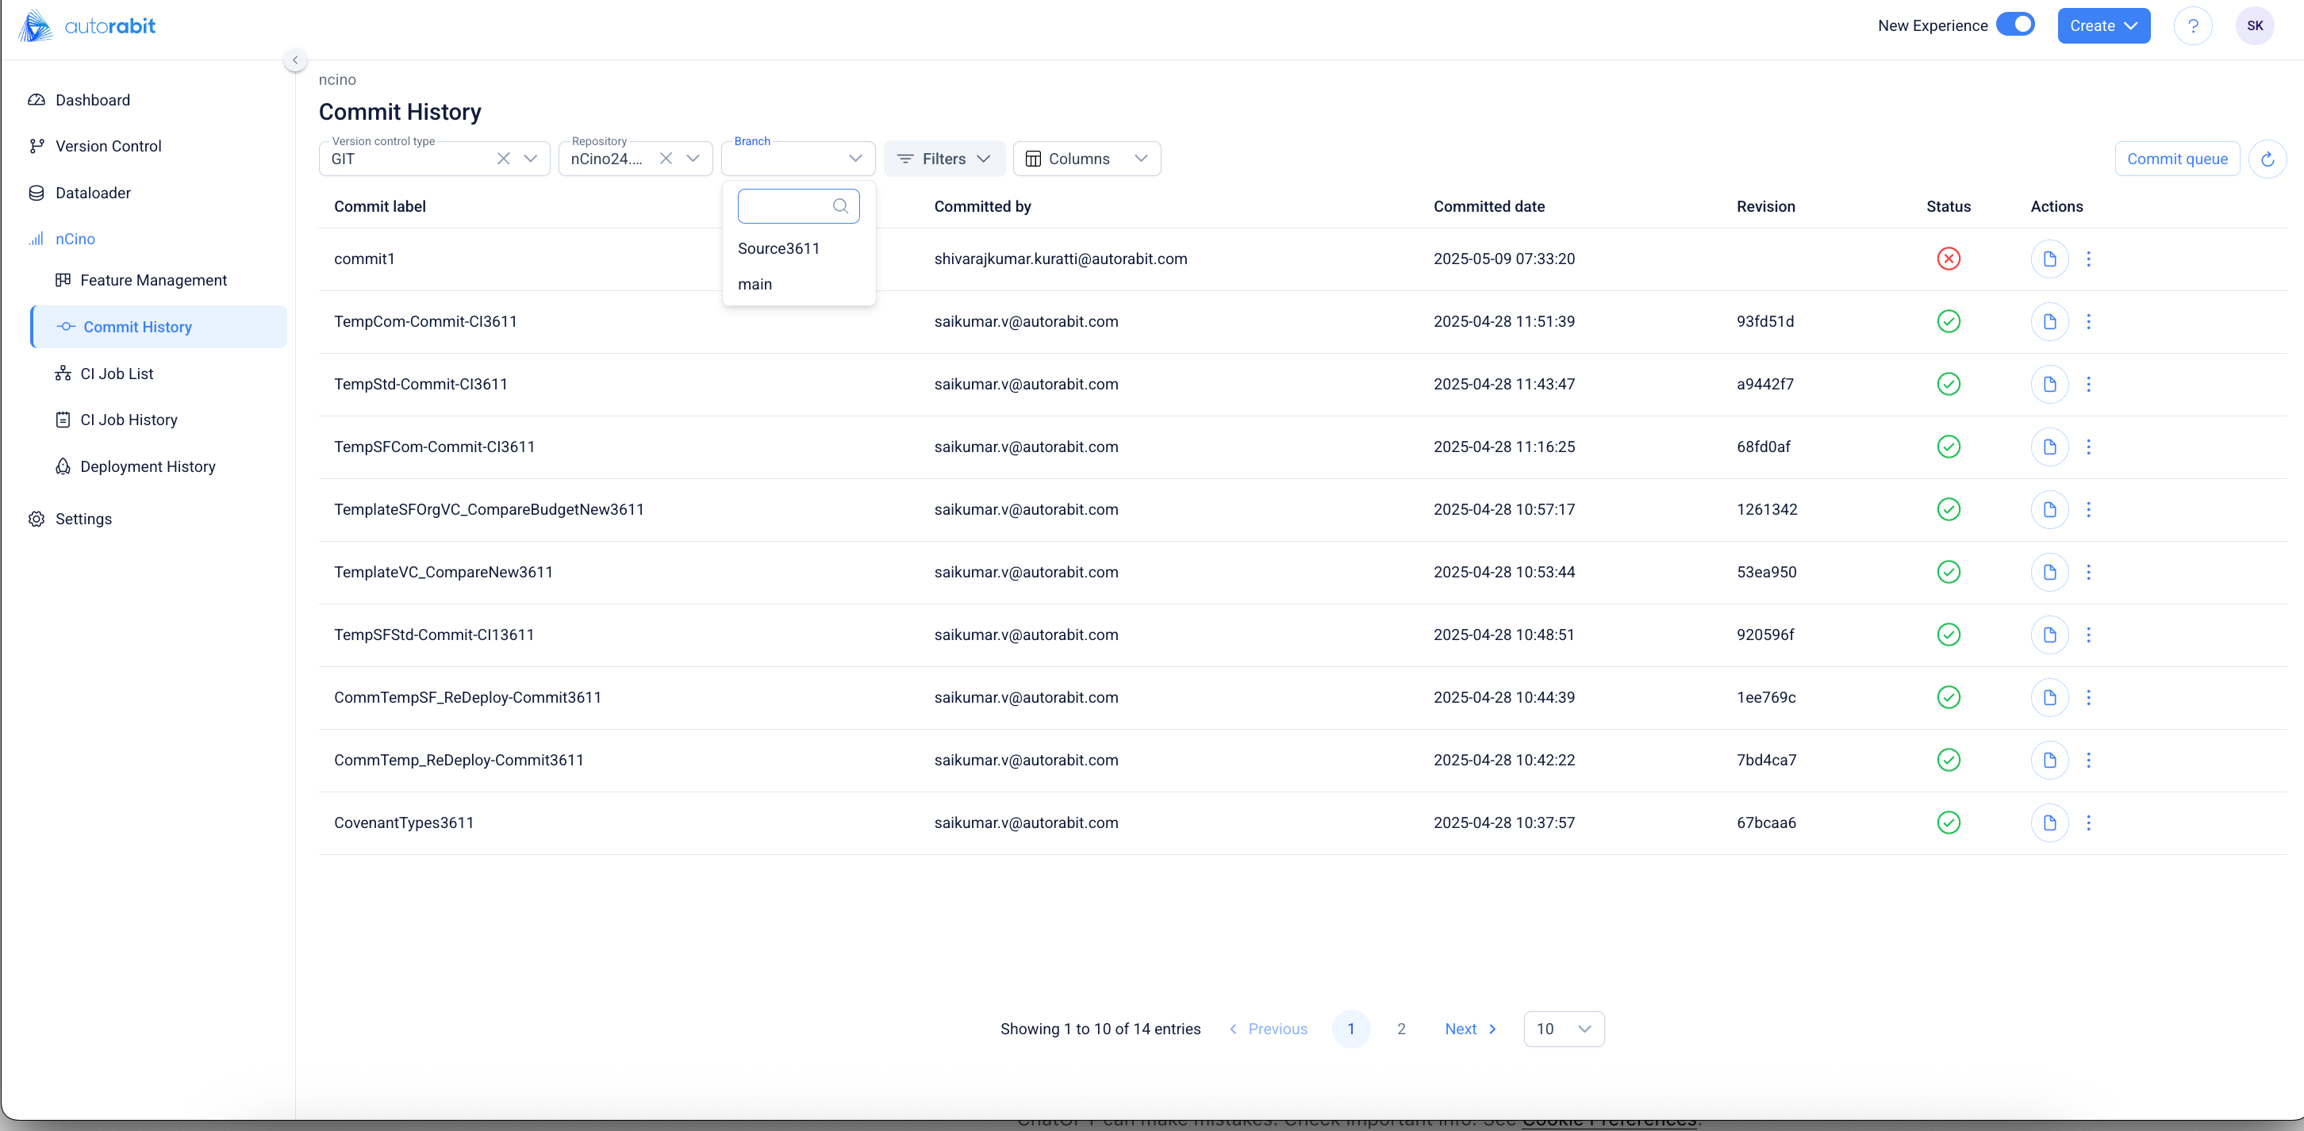
Task: Click the refresh icon beside Commit queue
Action: [x=2267, y=159]
